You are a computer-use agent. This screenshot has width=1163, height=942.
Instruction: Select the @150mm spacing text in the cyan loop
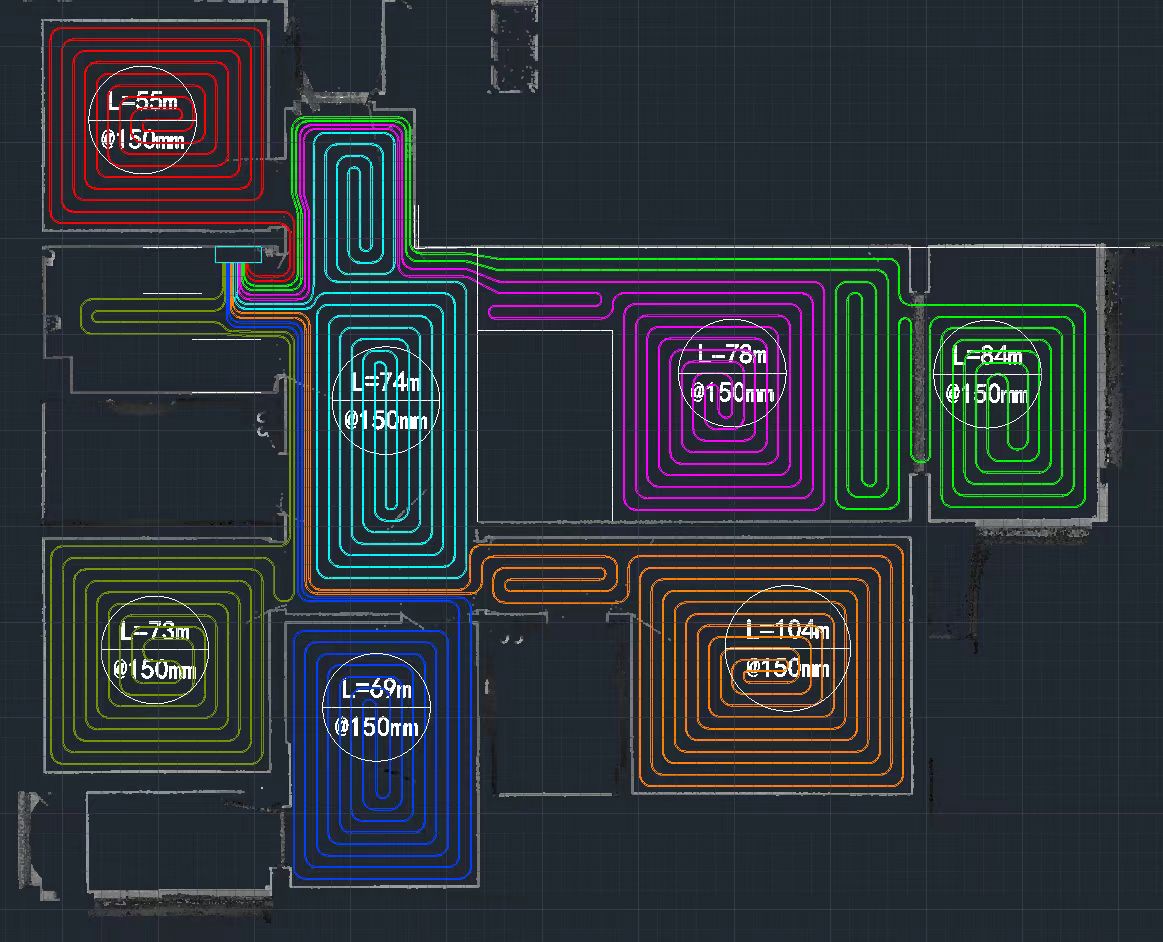coord(385,420)
